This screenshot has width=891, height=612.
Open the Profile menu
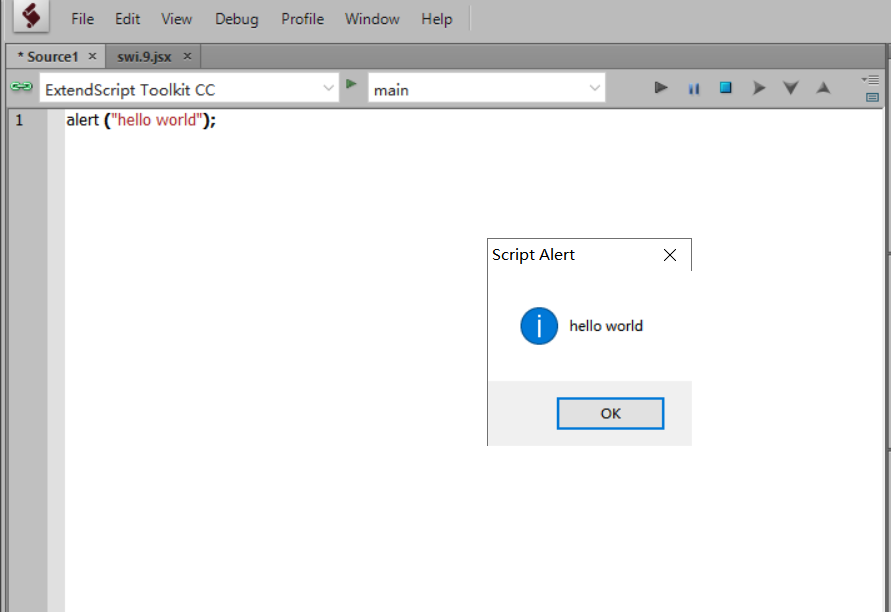[302, 19]
